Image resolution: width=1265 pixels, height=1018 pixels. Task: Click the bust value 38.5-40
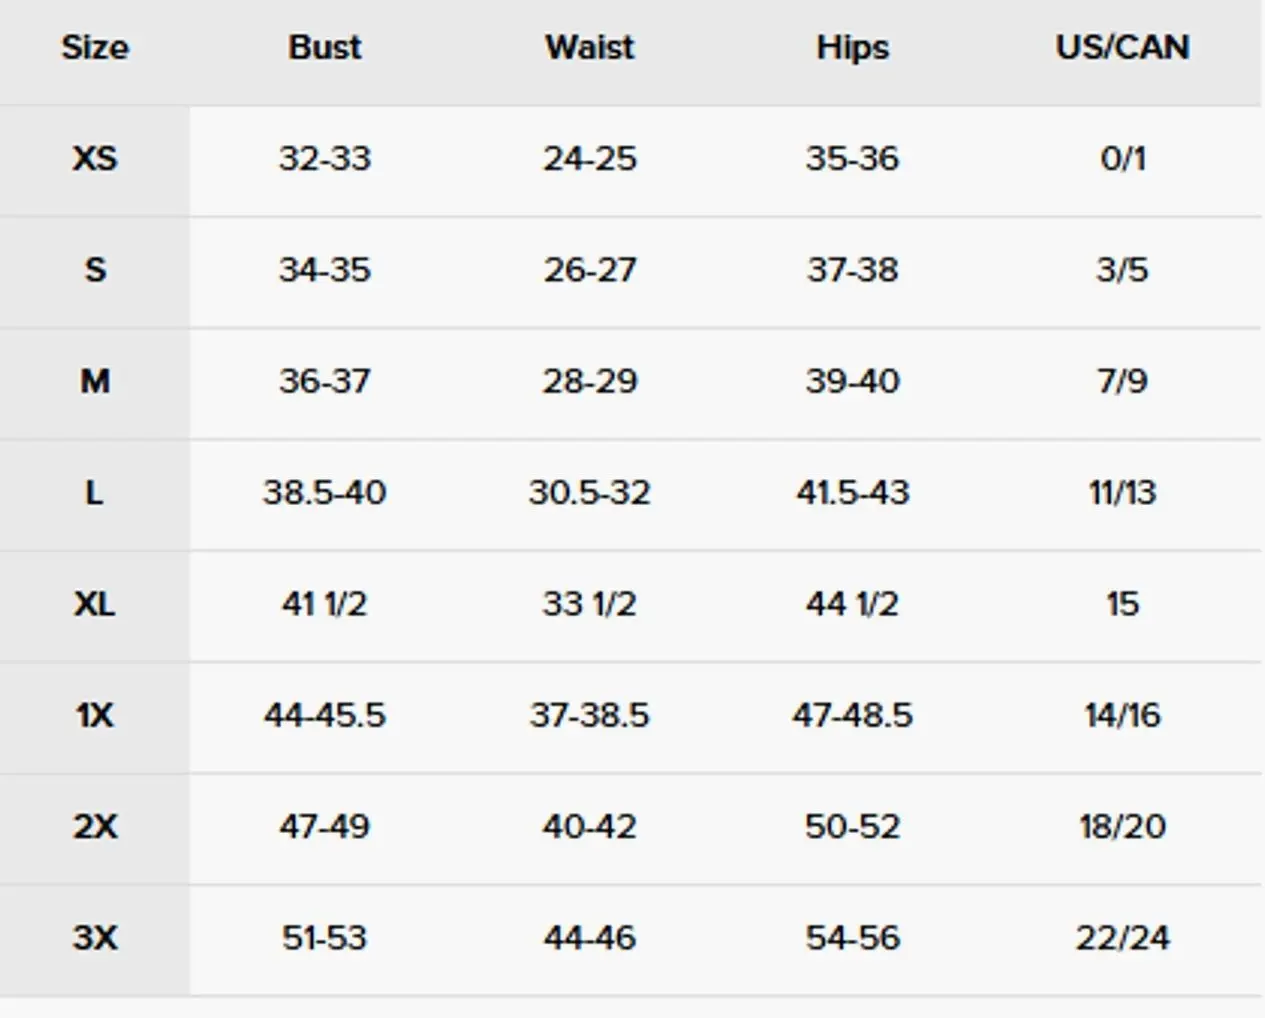(325, 492)
